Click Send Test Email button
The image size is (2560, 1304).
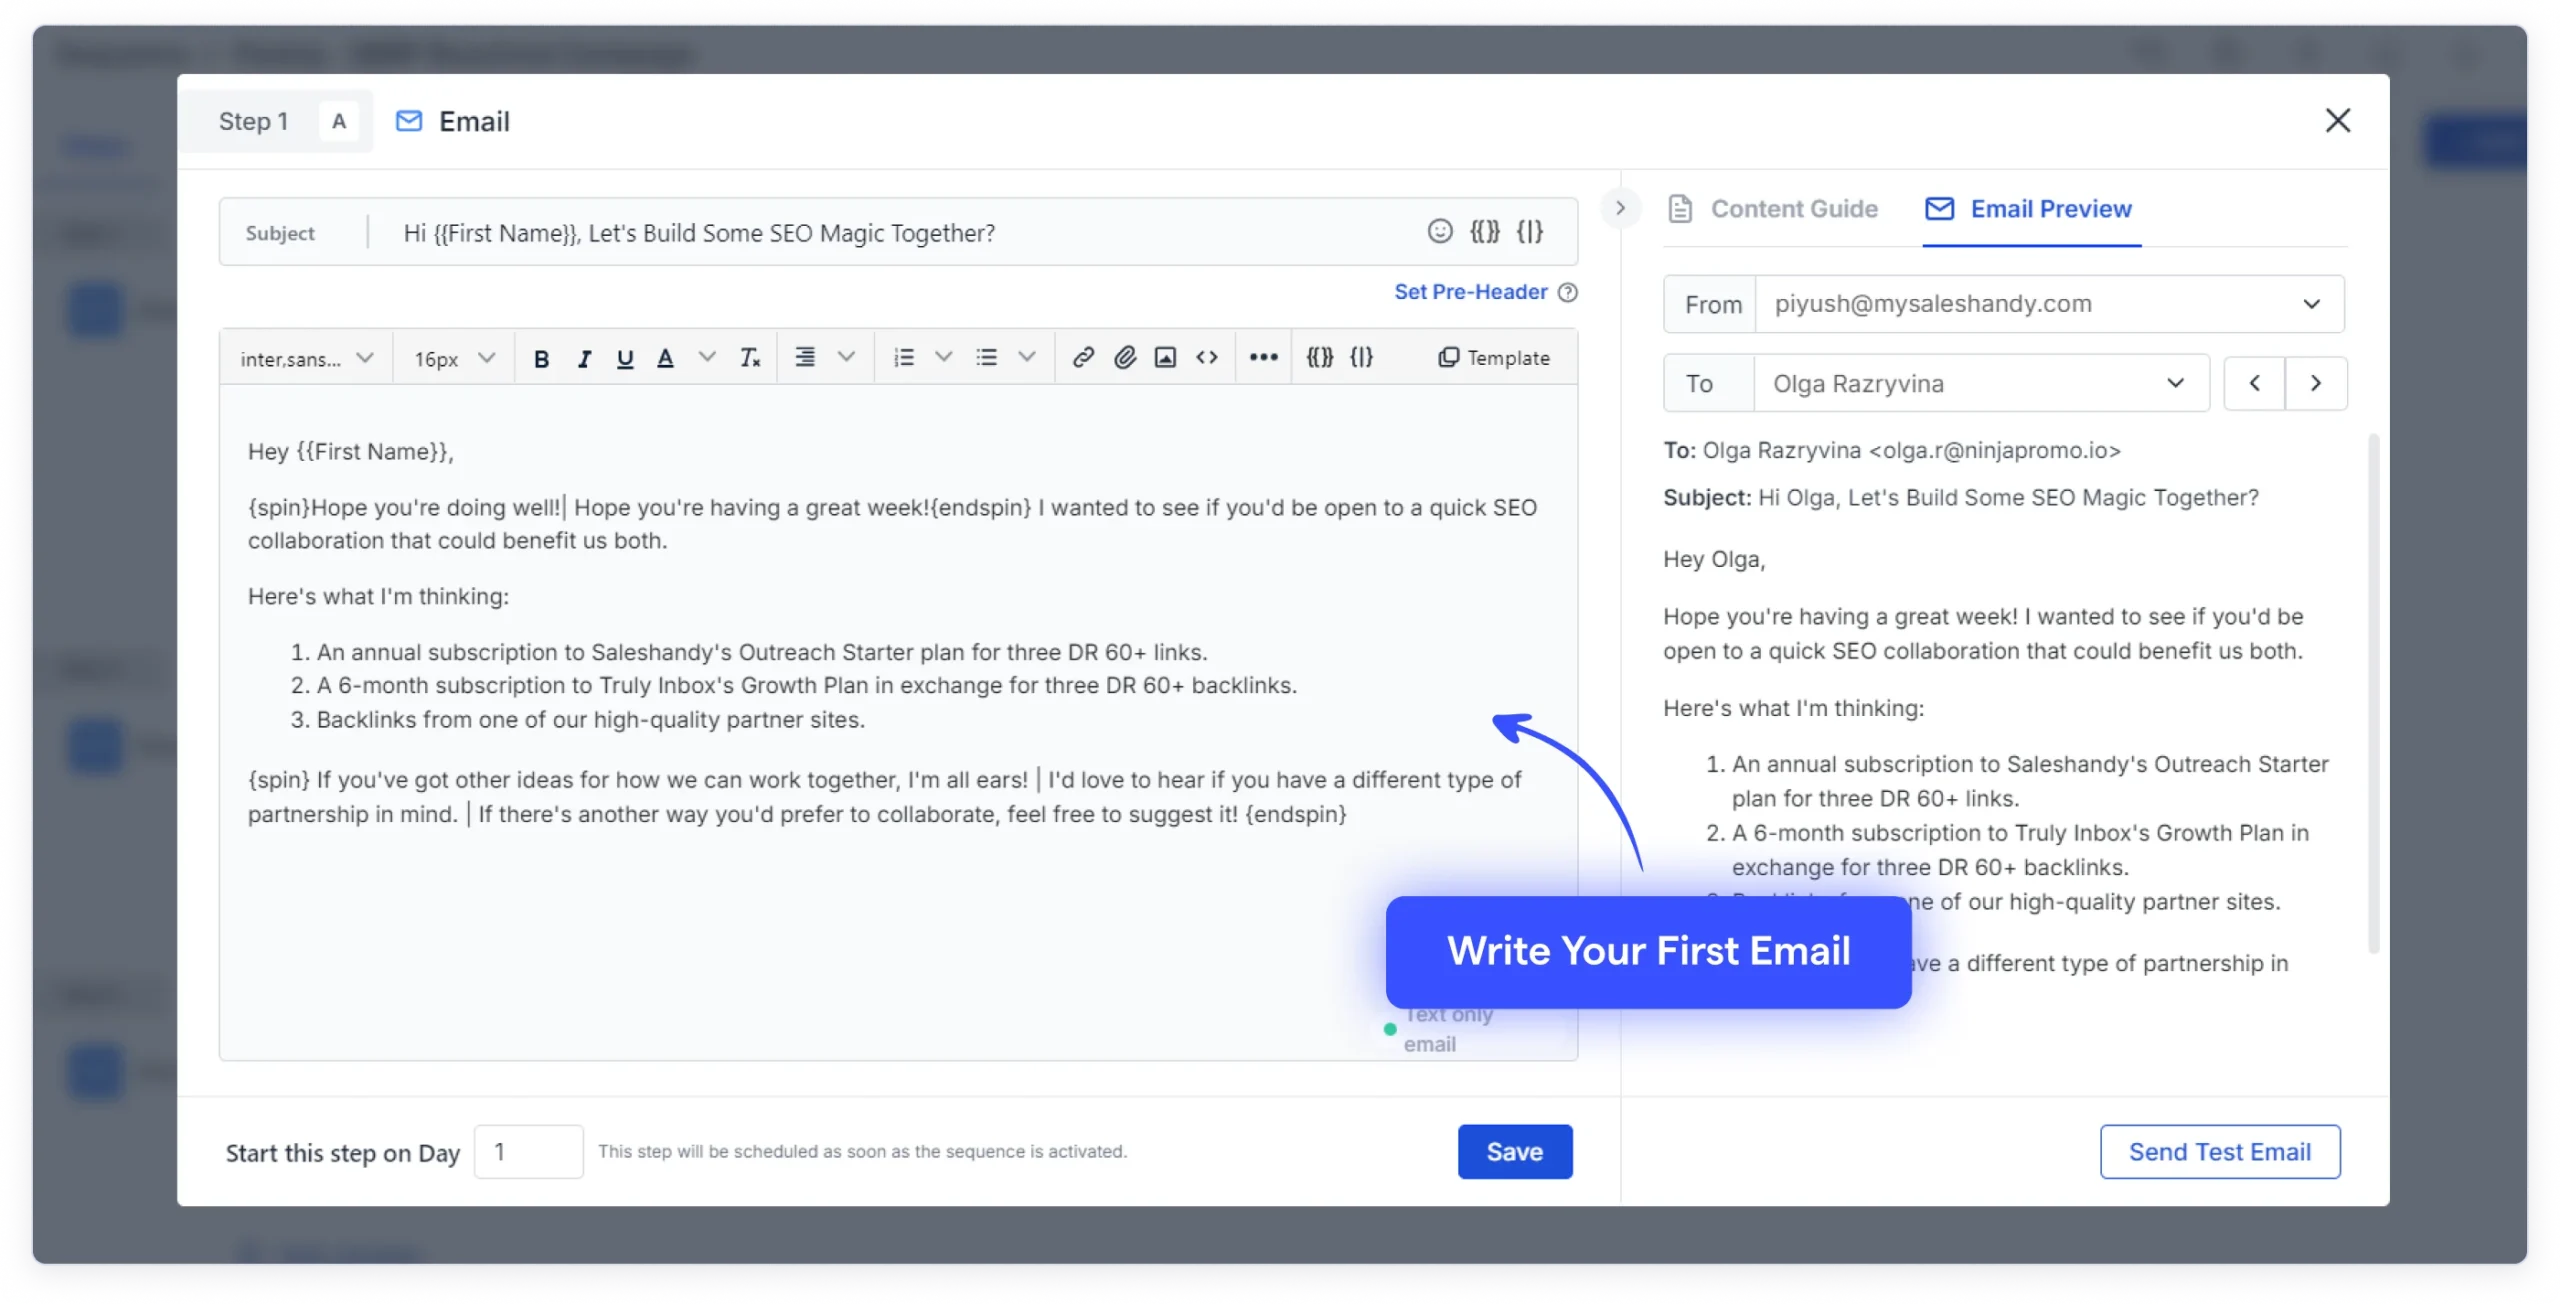click(x=2220, y=1152)
